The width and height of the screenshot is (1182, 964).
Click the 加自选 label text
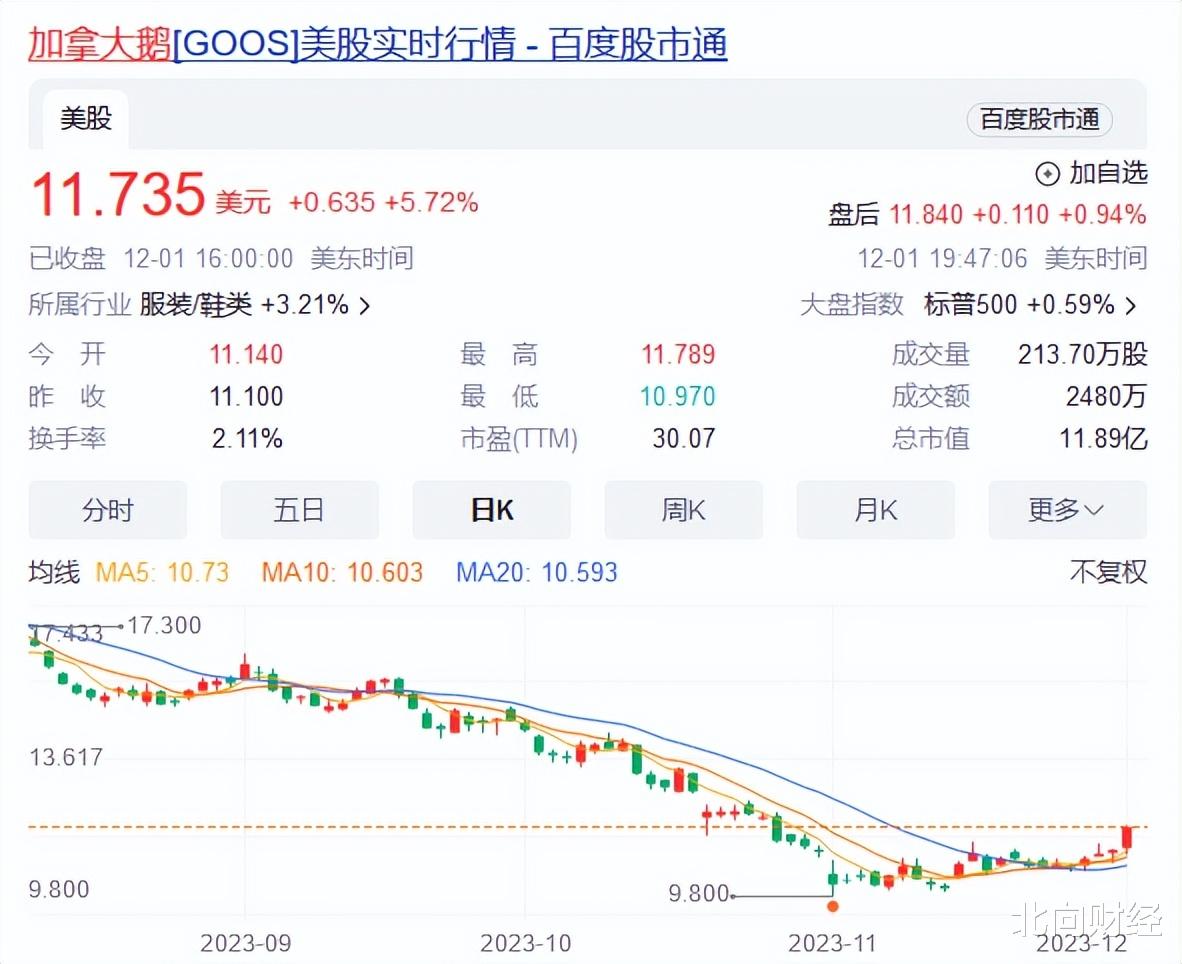[x=1108, y=173]
